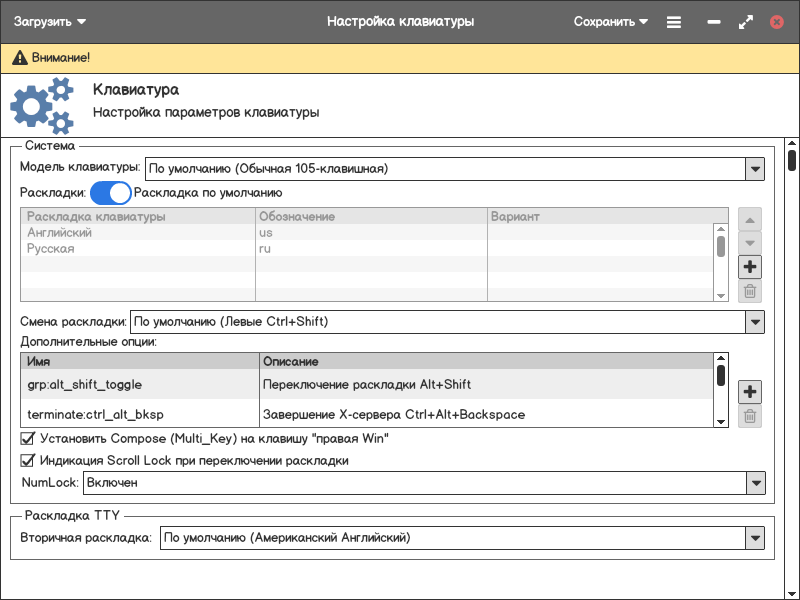The image size is (800, 600).
Task: Move layout up with the arrow button
Action: 750,219
